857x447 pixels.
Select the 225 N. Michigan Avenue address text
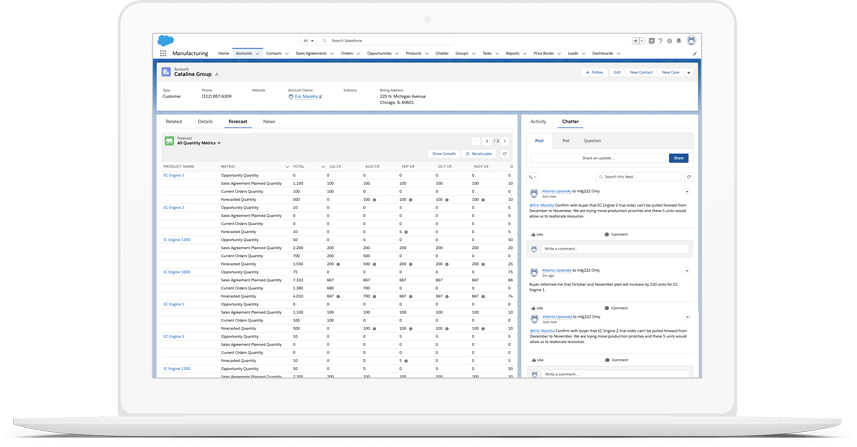pyautogui.click(x=403, y=97)
